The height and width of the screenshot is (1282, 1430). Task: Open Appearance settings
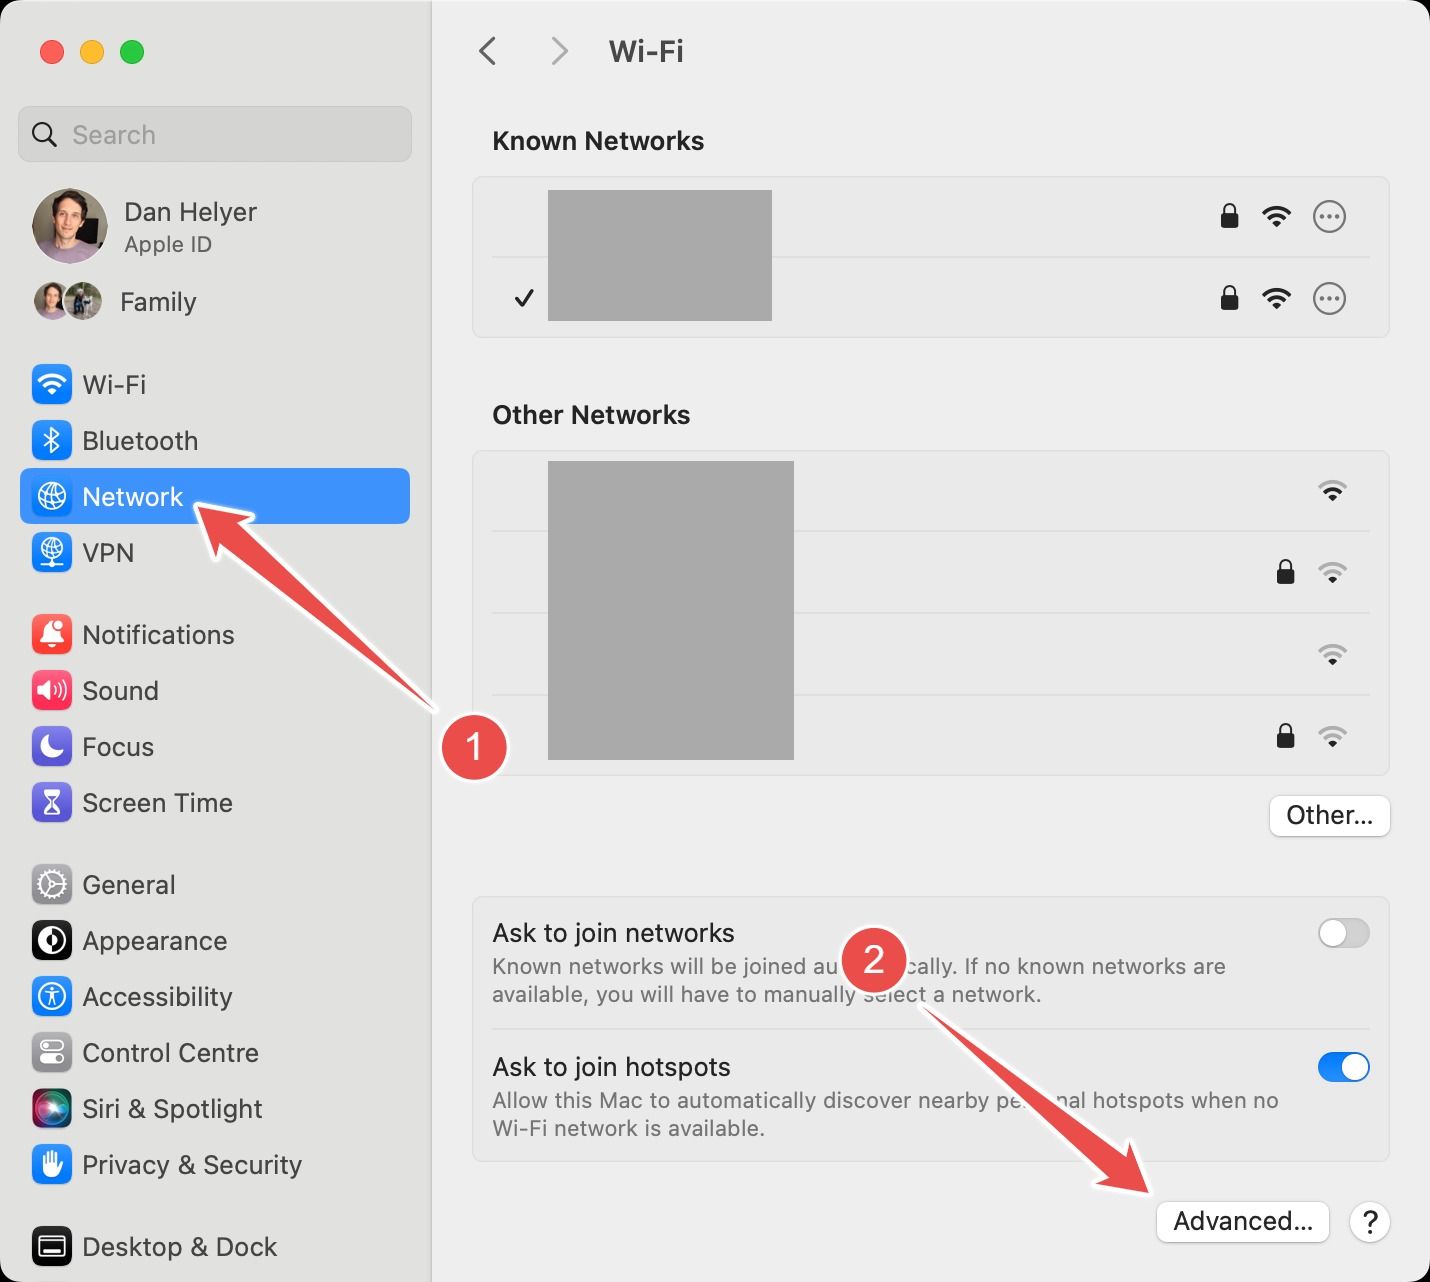tap(214, 940)
